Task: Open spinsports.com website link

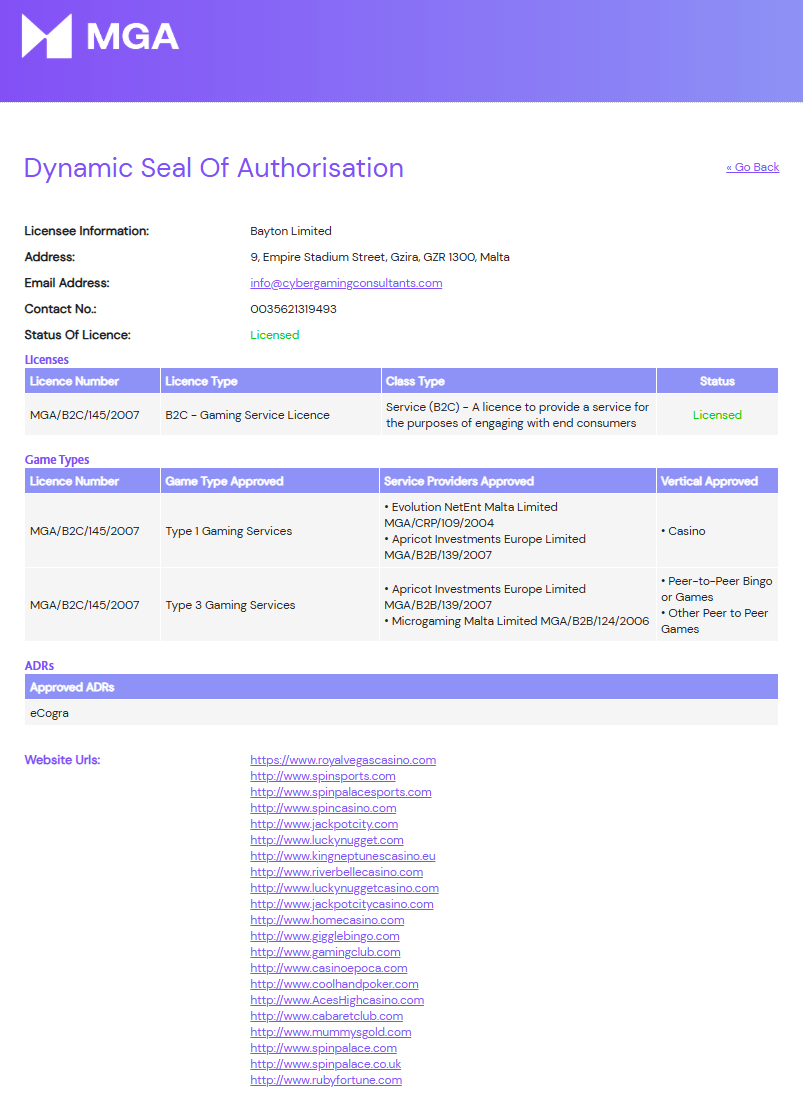Action: point(323,776)
